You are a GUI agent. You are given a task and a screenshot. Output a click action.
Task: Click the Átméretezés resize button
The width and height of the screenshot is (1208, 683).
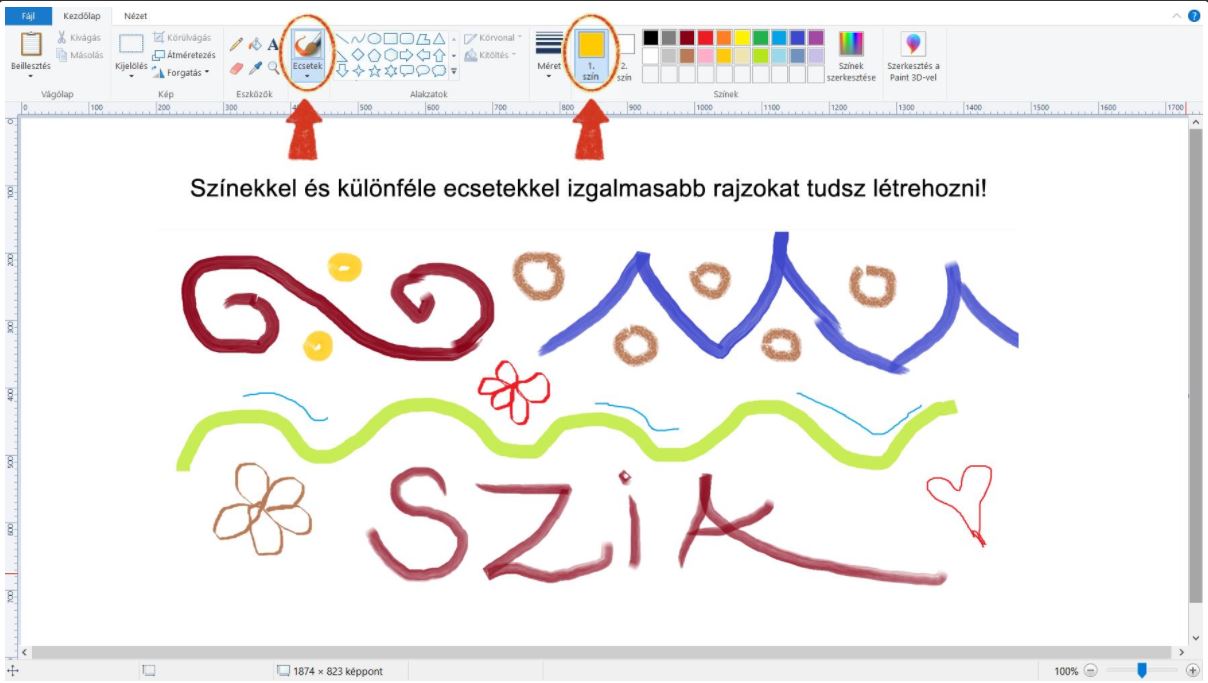click(x=183, y=55)
